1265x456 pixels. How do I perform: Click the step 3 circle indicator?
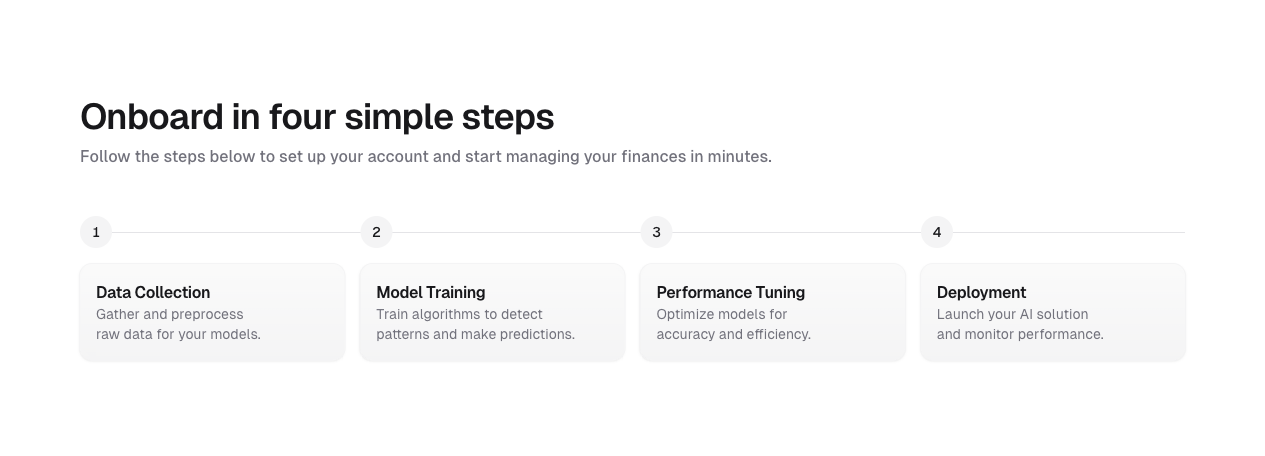[656, 232]
